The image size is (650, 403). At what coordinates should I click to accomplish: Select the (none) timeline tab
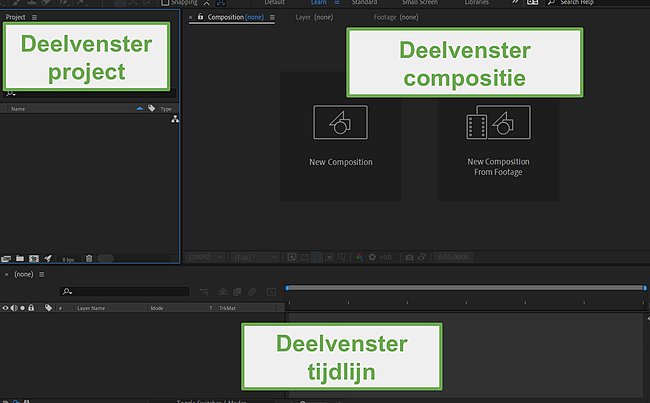click(x=24, y=274)
